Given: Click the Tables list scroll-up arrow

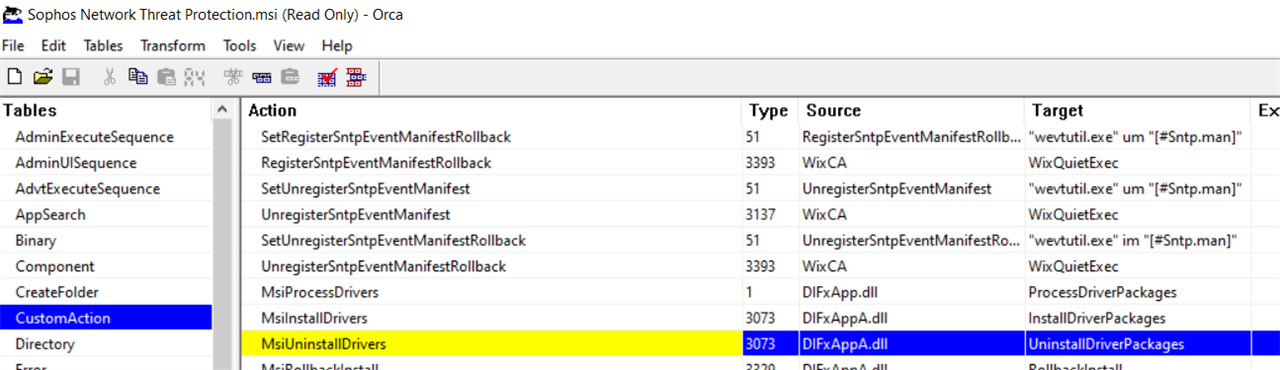Looking at the screenshot, I should point(223,109).
